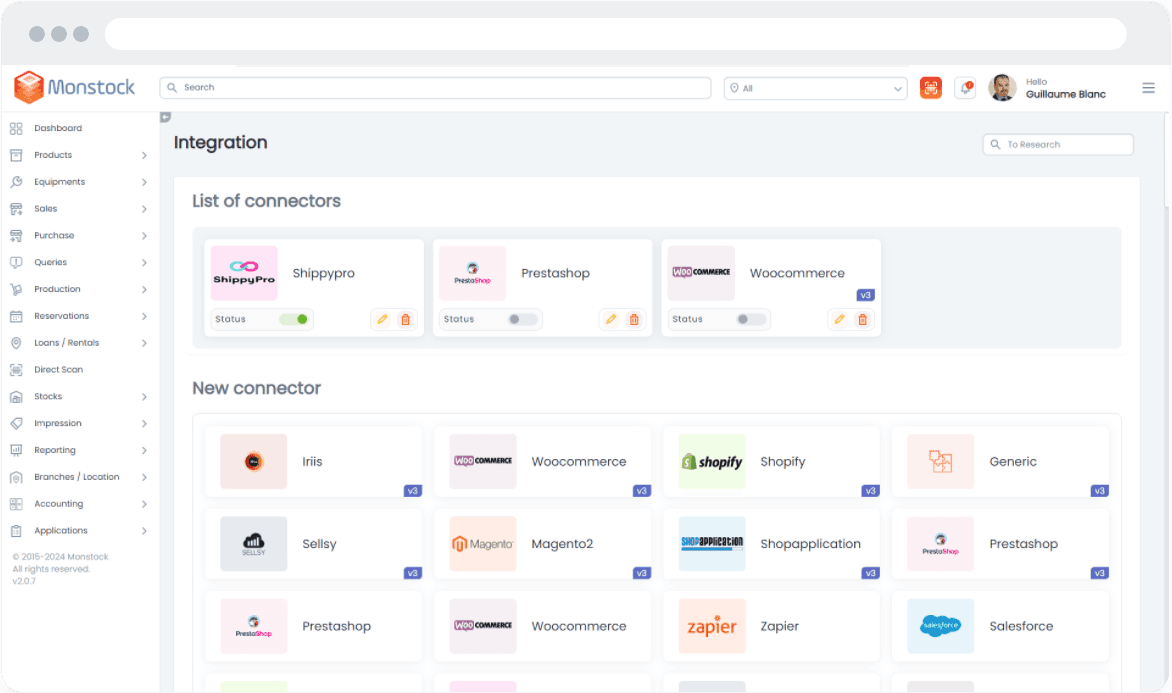Collapse the sidebar using the small toggle icon
Viewport: 1172px width, 693px height.
pyautogui.click(x=165, y=117)
